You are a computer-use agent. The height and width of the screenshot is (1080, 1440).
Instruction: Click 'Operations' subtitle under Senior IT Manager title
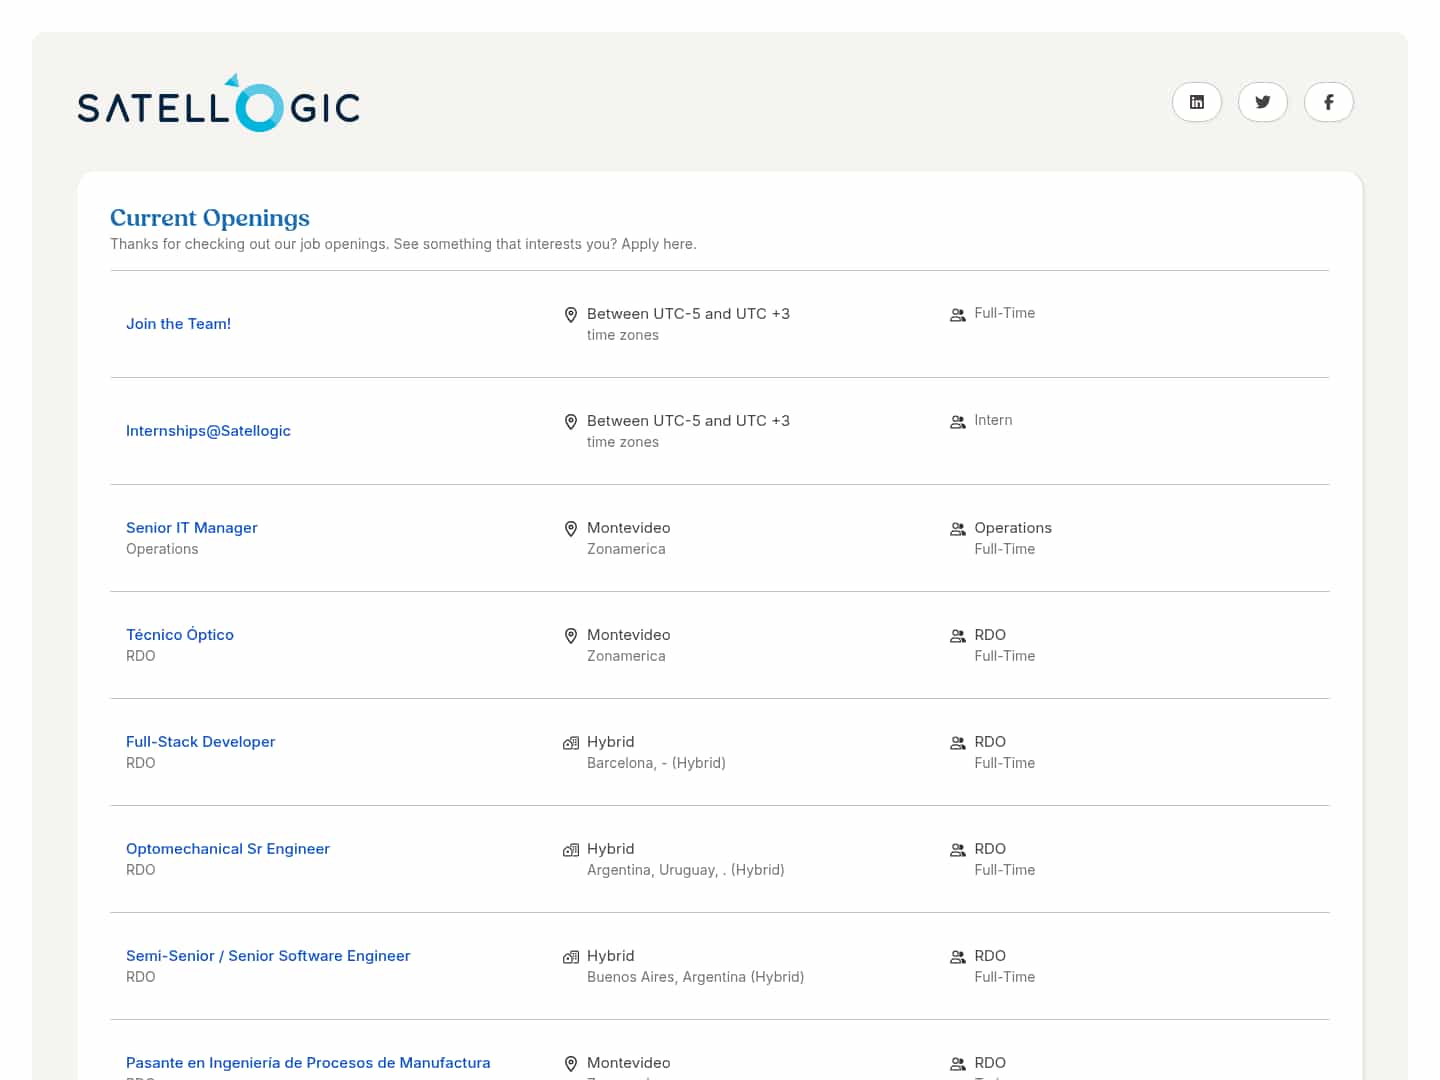(162, 549)
